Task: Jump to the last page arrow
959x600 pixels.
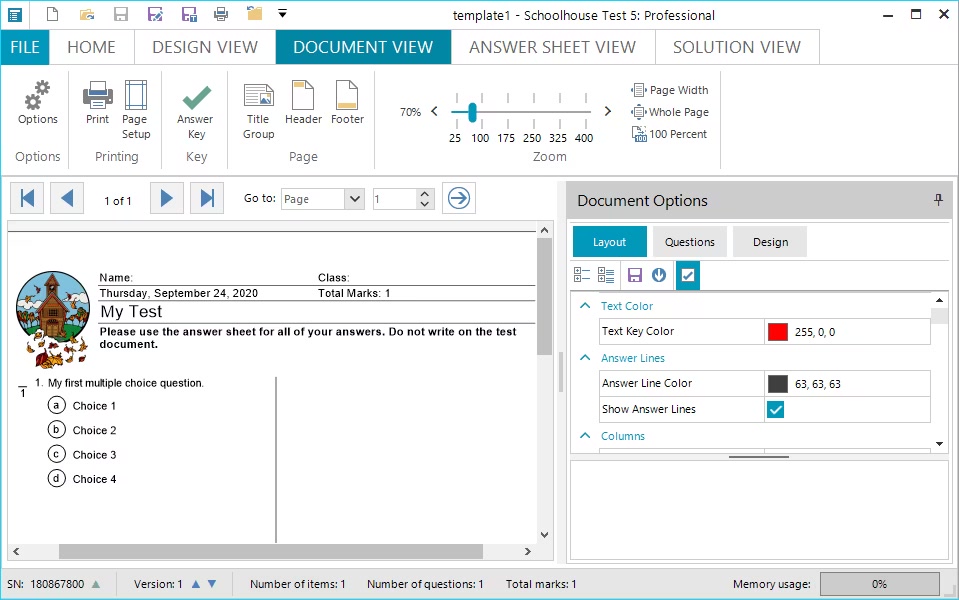Action: (x=207, y=198)
